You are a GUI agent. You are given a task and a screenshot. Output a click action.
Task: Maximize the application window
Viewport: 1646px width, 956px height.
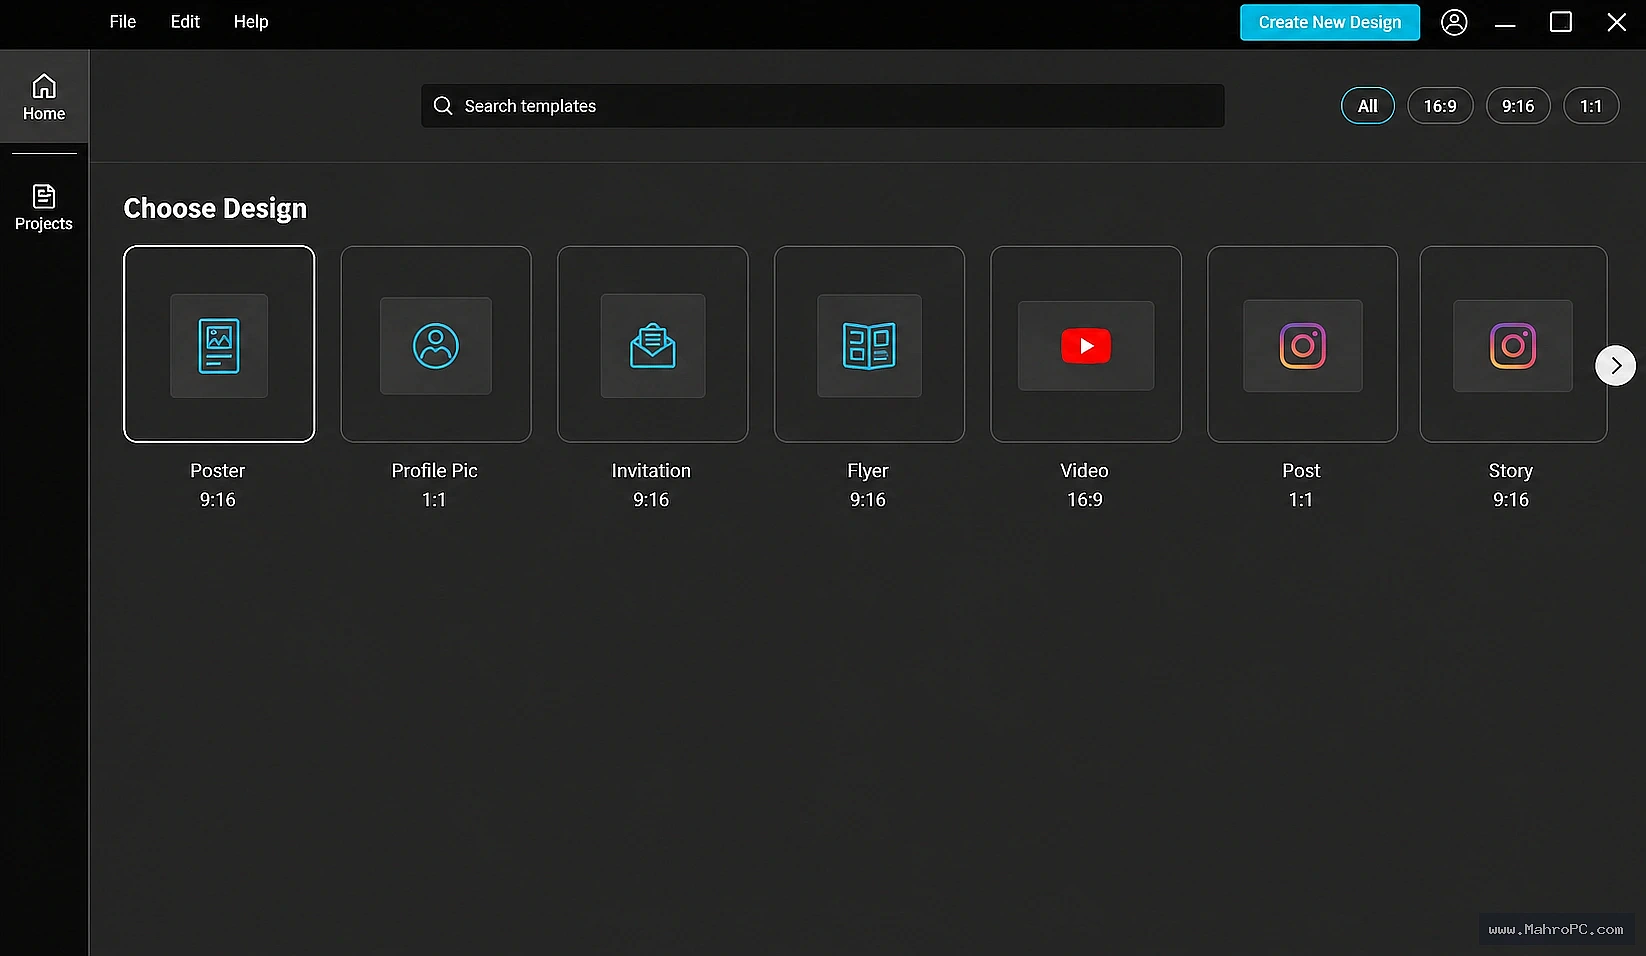tap(1561, 22)
